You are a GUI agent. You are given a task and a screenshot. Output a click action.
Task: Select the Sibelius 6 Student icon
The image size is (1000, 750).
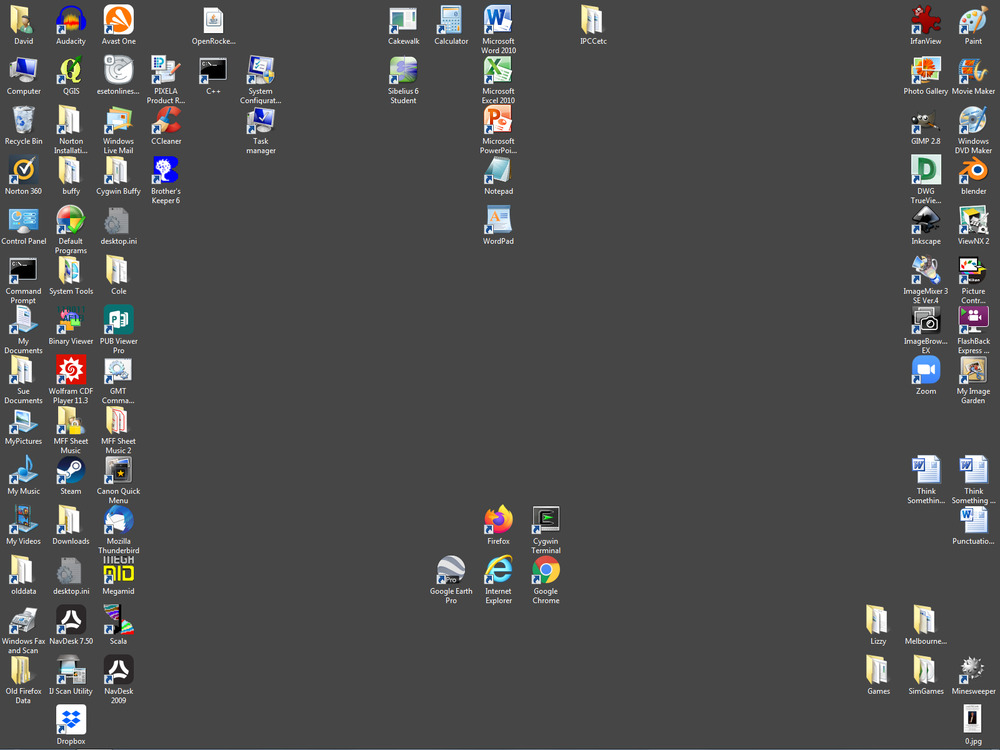(403, 70)
